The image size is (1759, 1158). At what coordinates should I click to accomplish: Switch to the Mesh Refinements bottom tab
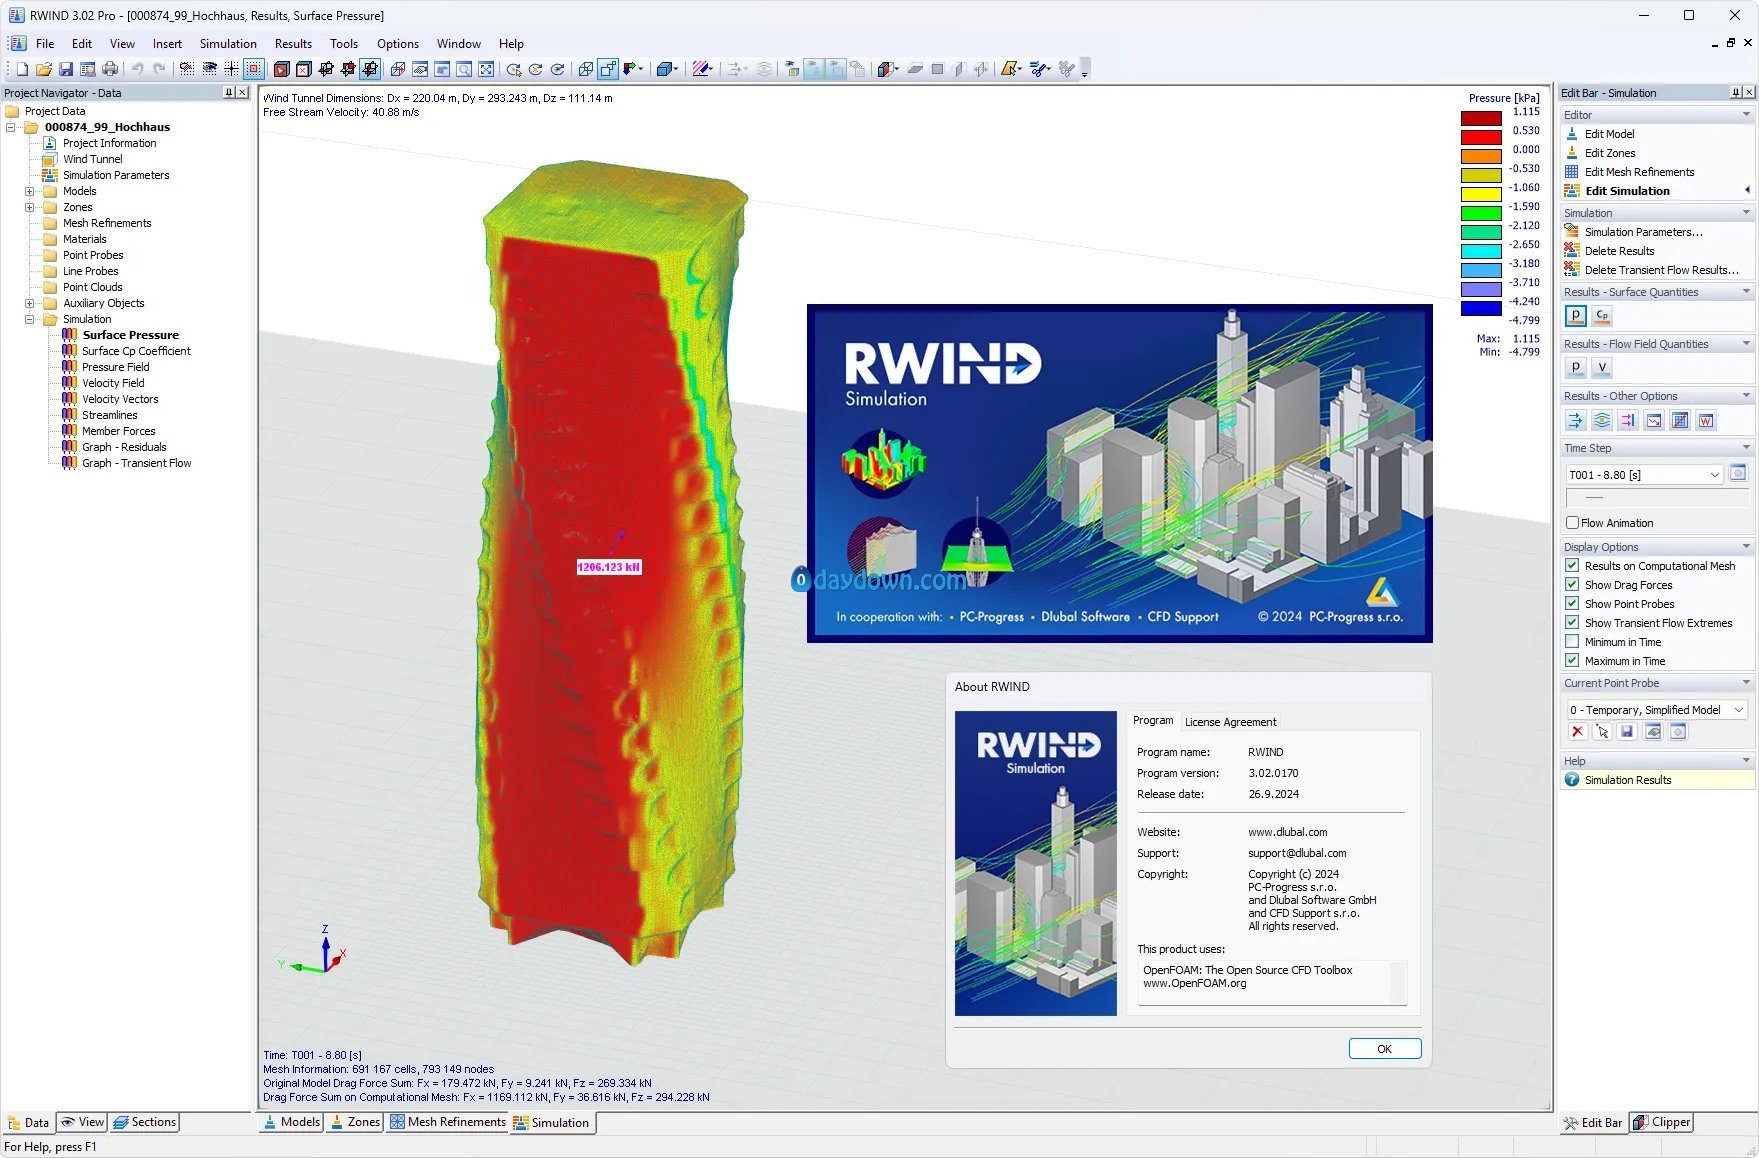coord(448,1122)
